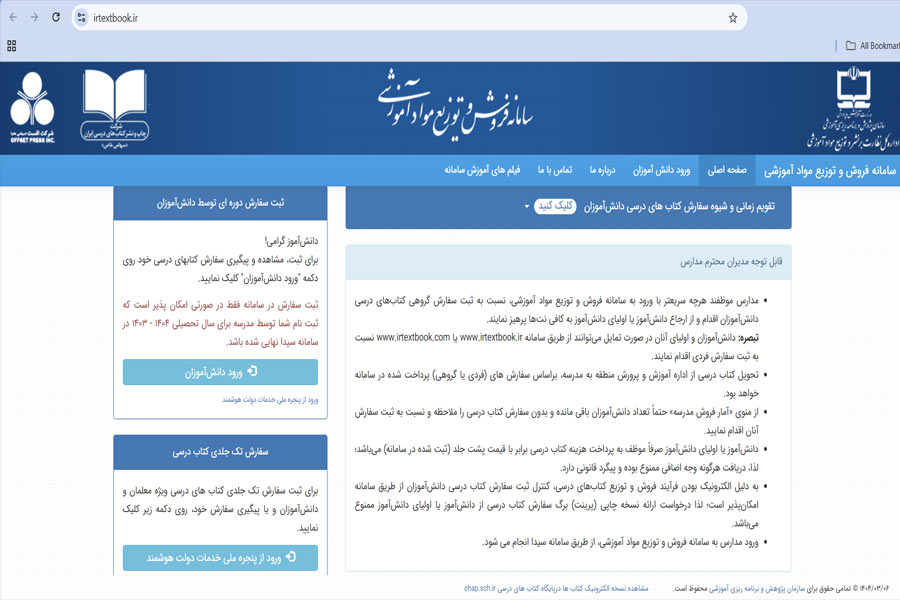Image resolution: width=900 pixels, height=600 pixels.
Task: Click the "ثبت سفارش دوره ای توسط دانش‌آموزان" box header
Action: (220, 203)
